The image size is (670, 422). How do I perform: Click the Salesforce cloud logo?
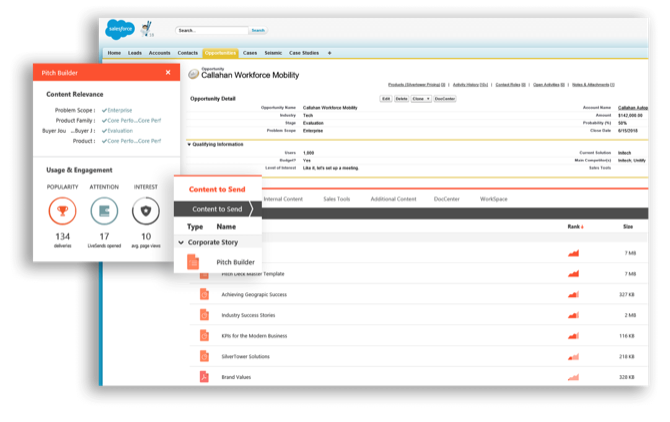[x=120, y=30]
